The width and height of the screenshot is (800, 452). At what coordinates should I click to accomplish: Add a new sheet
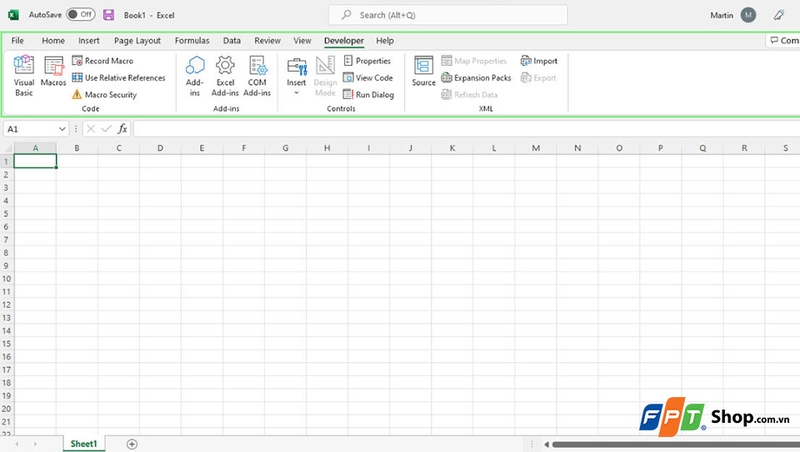pos(132,444)
